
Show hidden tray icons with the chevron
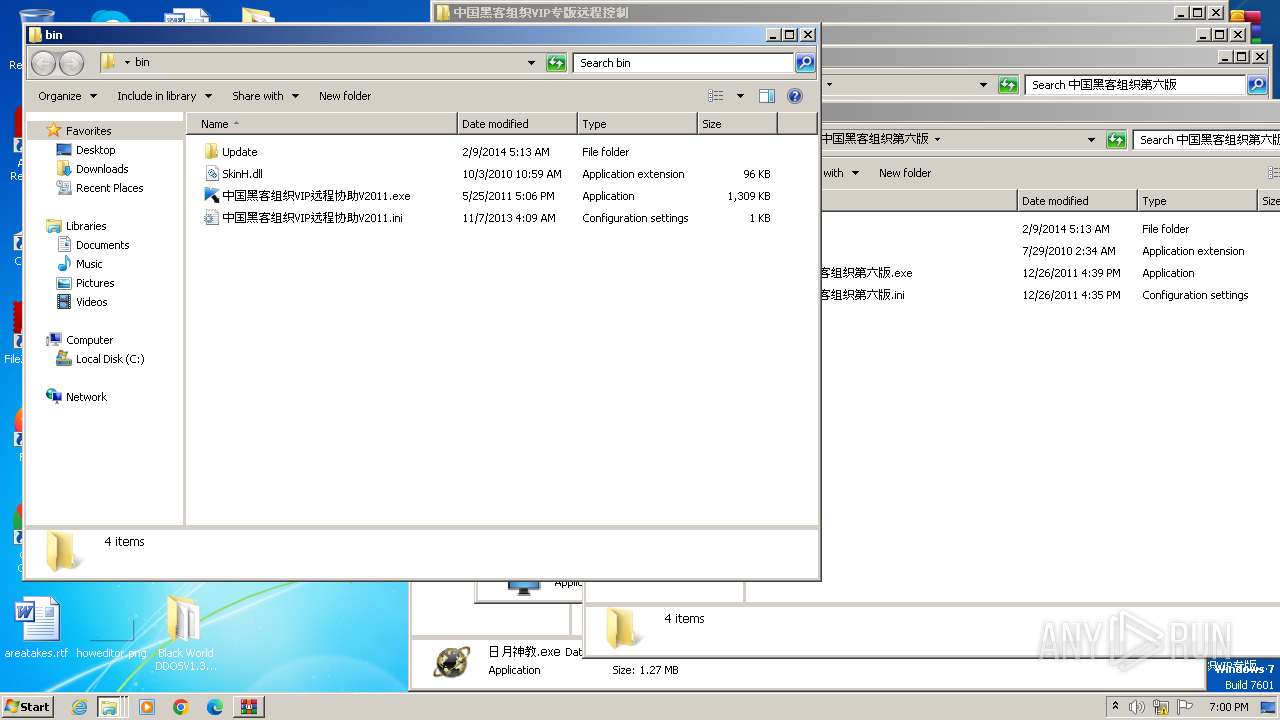coord(1116,707)
